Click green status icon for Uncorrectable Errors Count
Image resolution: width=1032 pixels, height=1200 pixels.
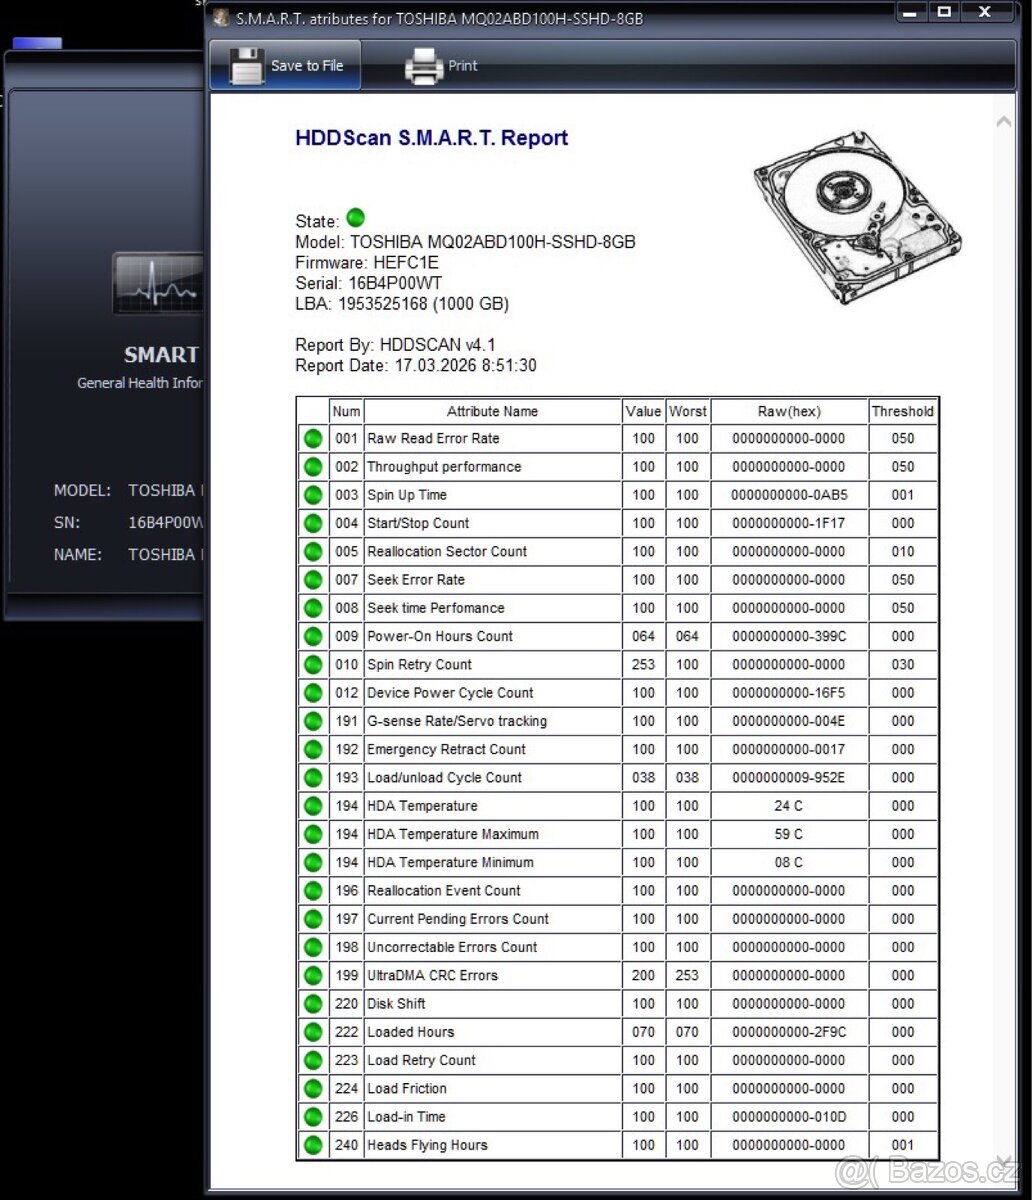pos(313,947)
